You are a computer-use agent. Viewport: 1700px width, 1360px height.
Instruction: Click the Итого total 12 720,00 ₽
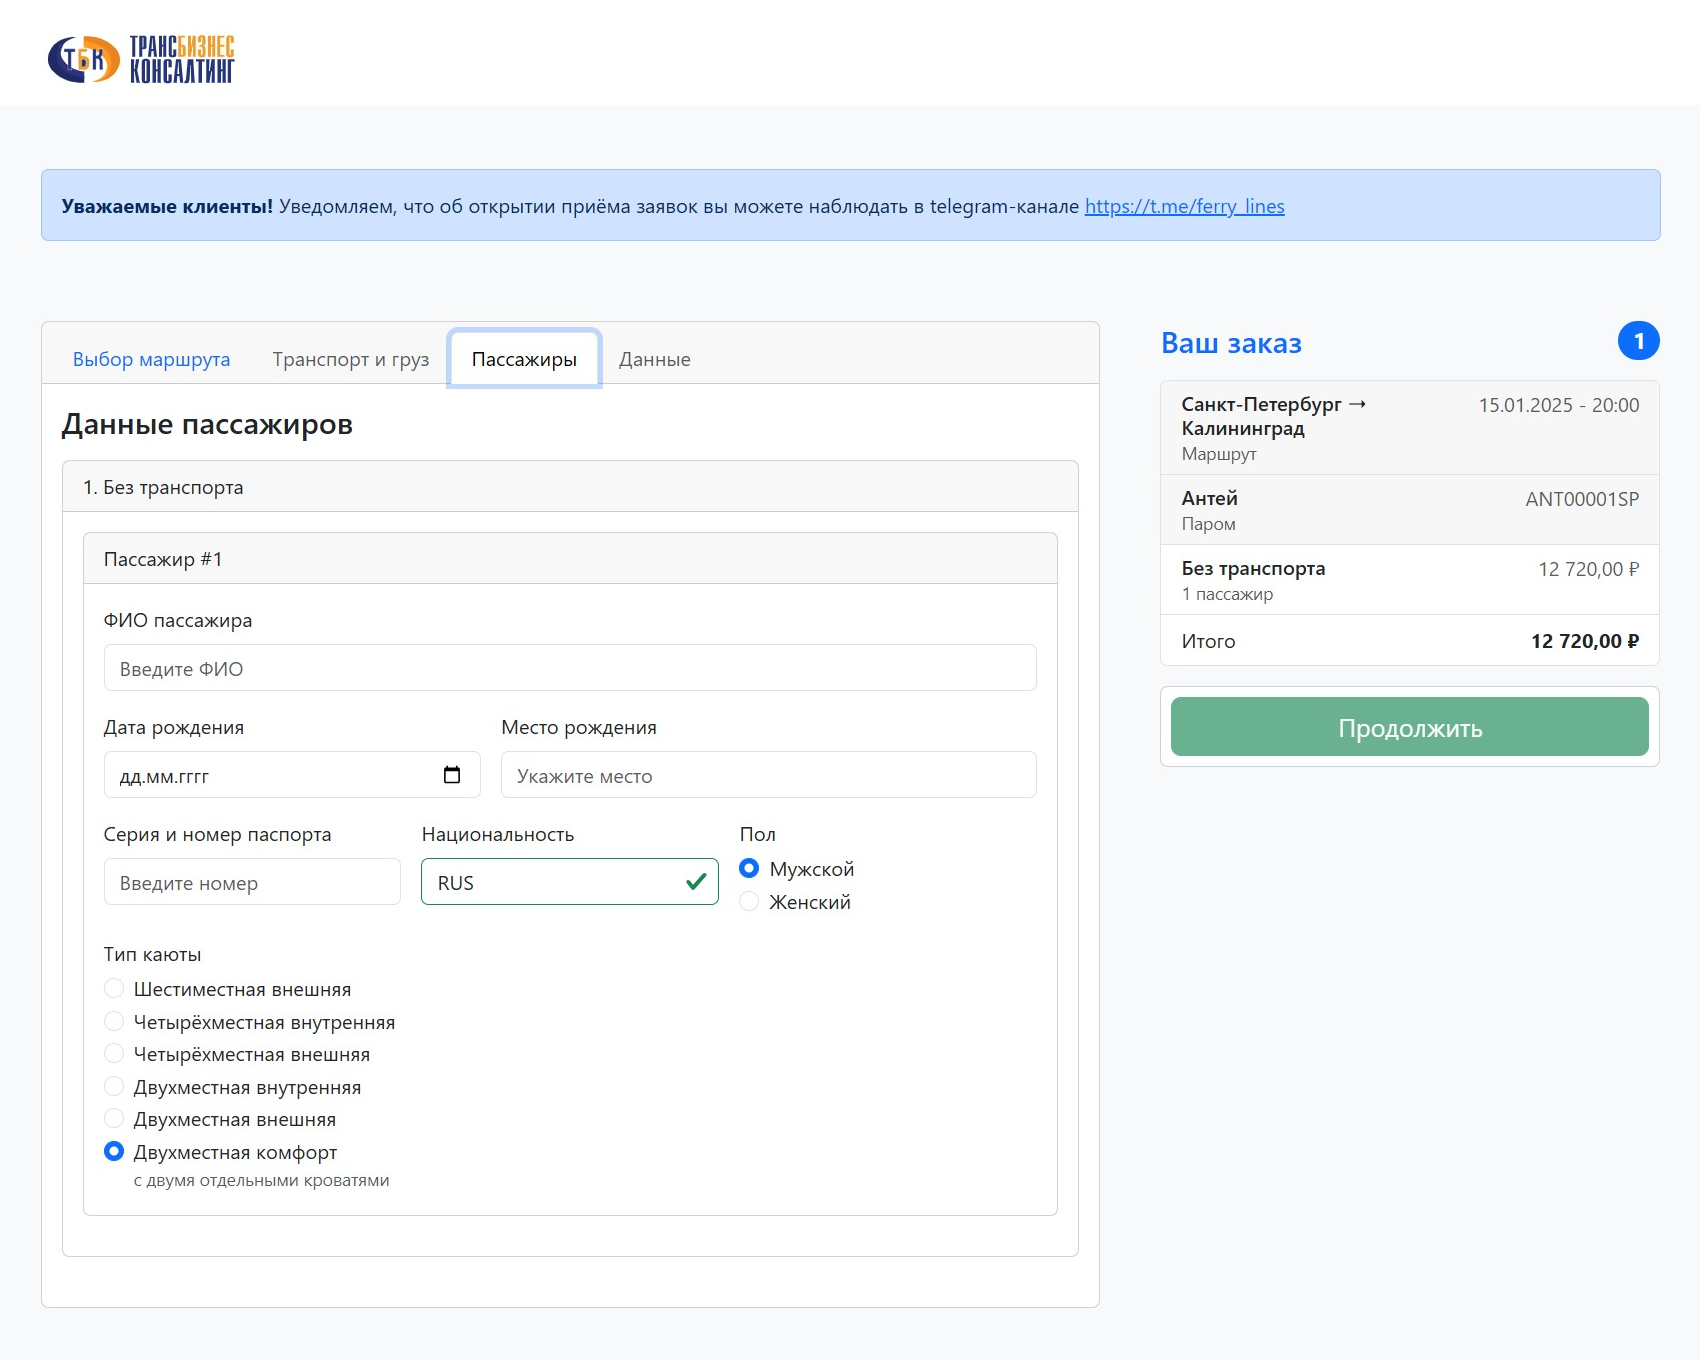tap(1584, 641)
